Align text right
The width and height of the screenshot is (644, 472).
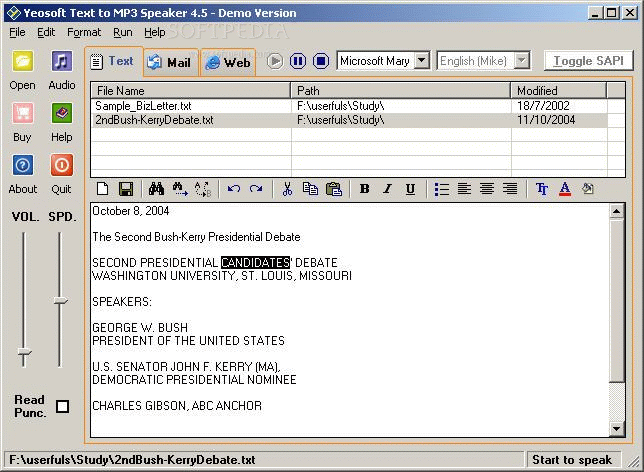[510, 189]
